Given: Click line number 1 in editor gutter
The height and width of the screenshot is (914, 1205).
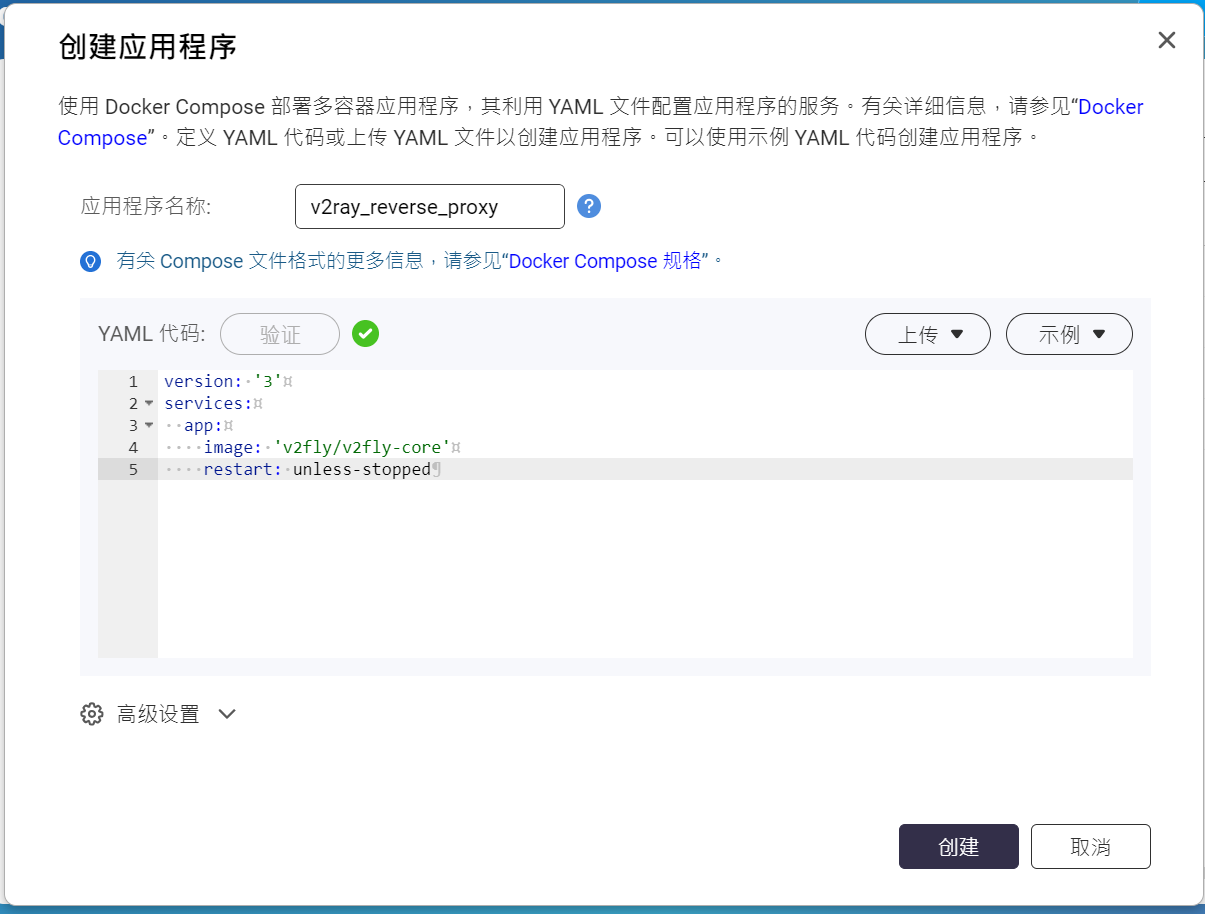Looking at the screenshot, I should coord(133,382).
